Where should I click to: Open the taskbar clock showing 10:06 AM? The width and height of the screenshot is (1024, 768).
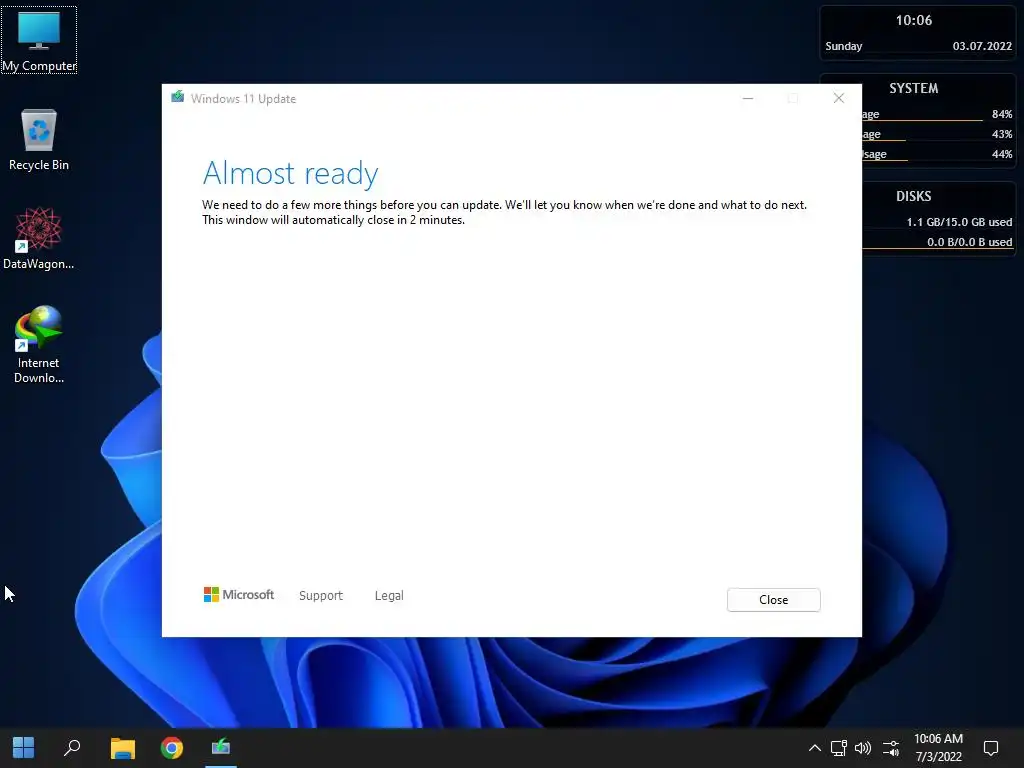pyautogui.click(x=938, y=748)
